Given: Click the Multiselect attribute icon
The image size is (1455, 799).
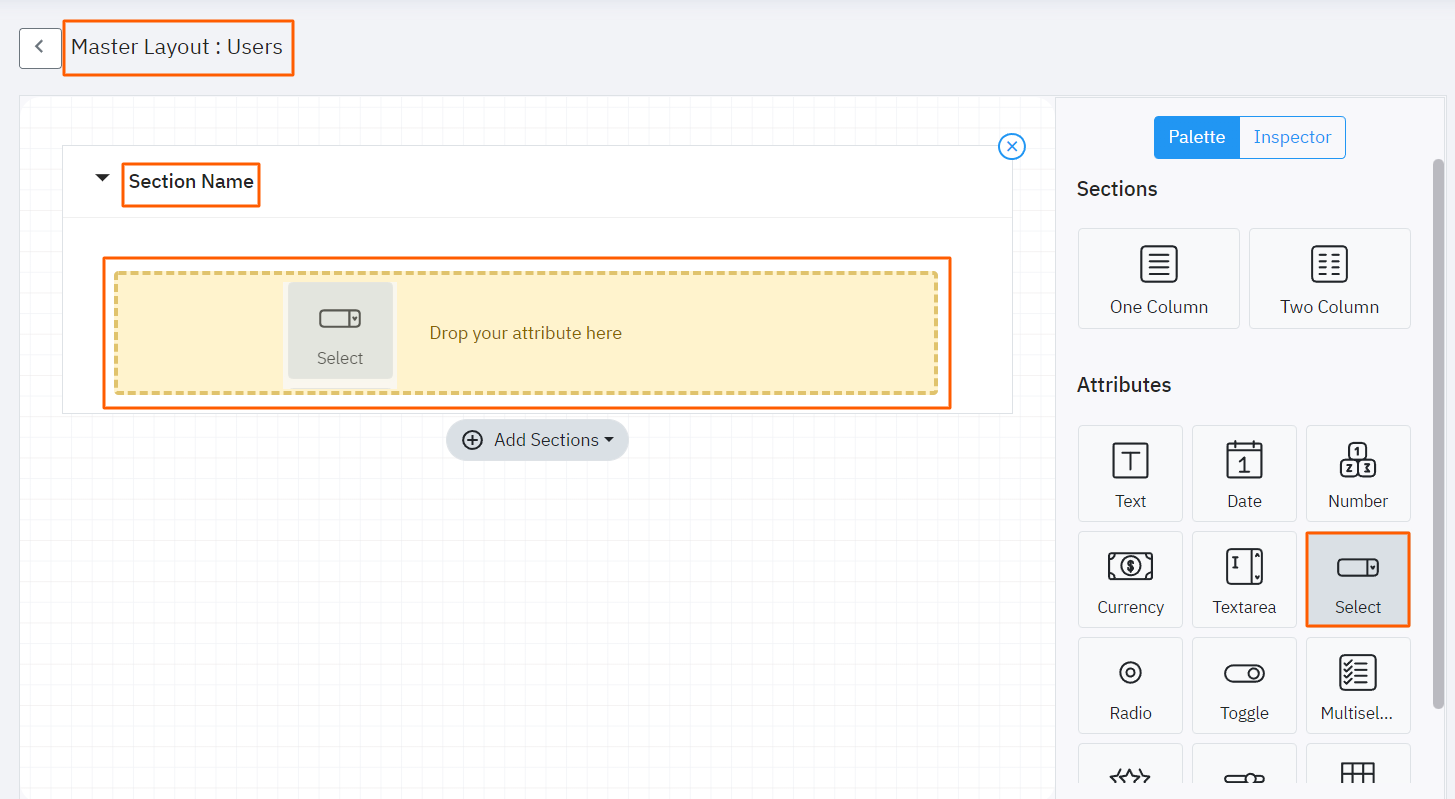Looking at the screenshot, I should (1358, 685).
